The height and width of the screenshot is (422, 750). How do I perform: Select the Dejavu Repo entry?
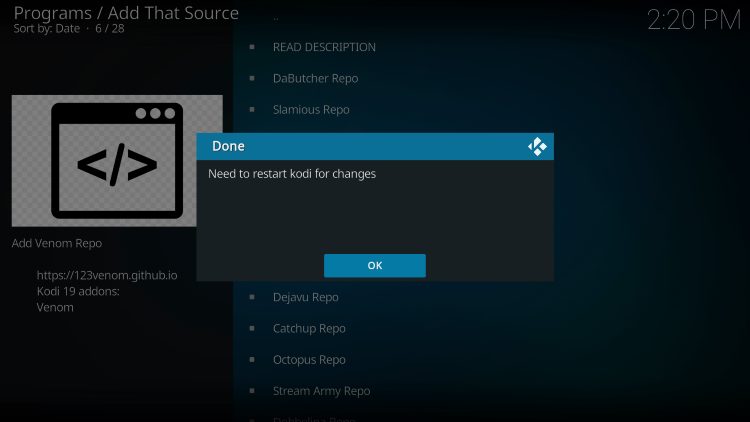[306, 297]
